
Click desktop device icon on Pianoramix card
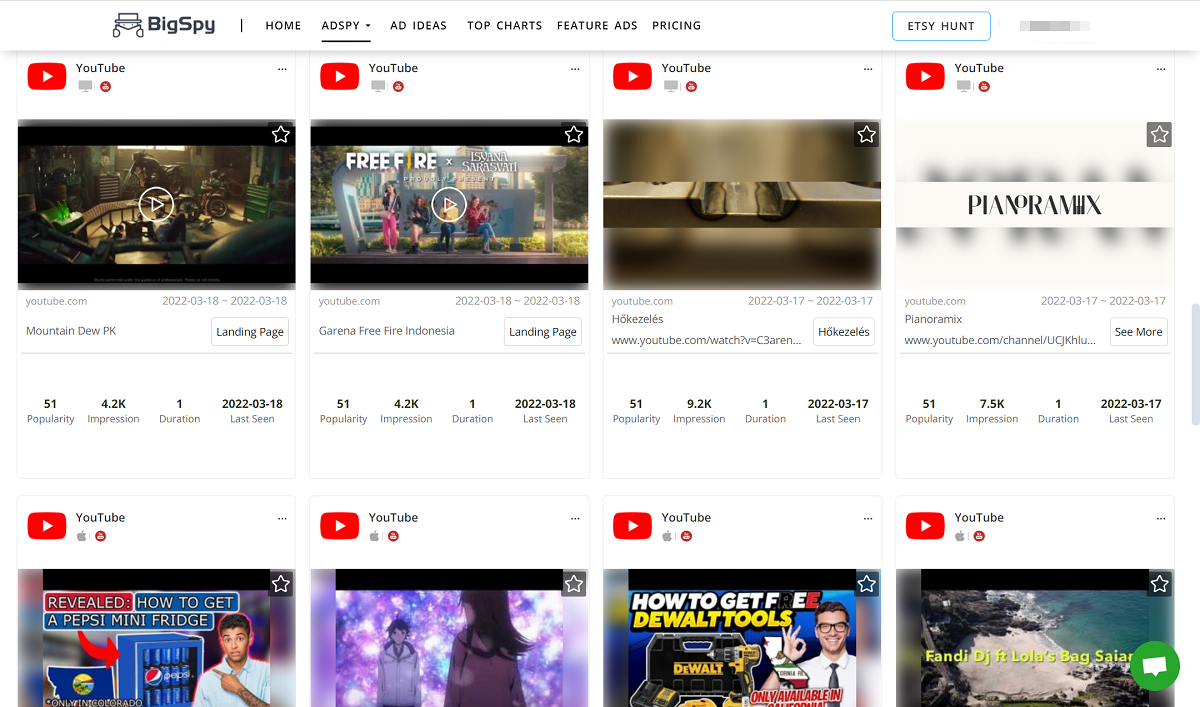click(963, 87)
